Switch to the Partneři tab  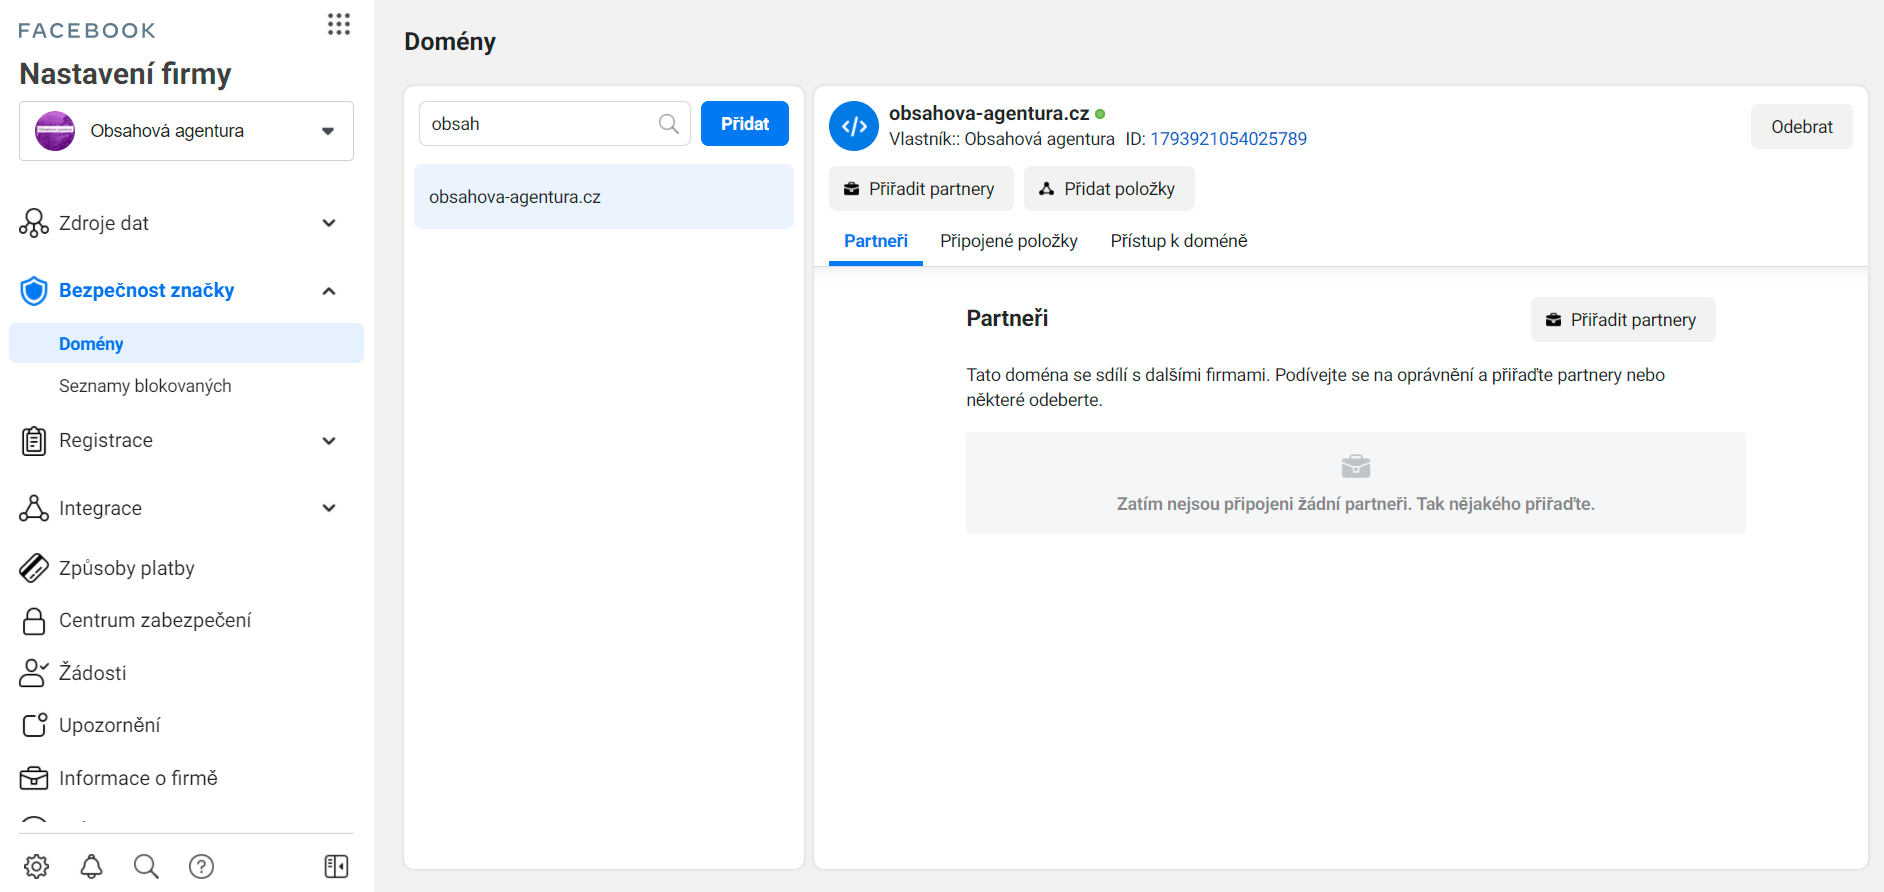coord(876,241)
